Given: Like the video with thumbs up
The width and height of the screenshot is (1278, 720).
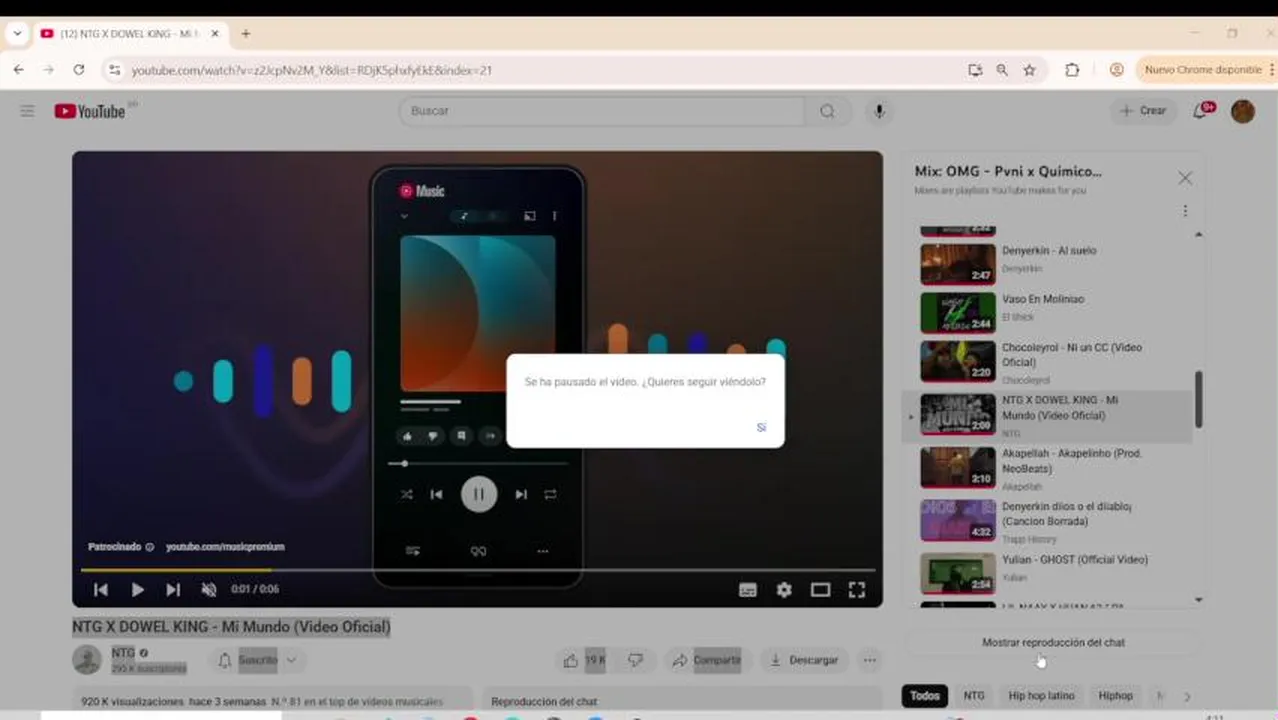Looking at the screenshot, I should (x=584, y=660).
